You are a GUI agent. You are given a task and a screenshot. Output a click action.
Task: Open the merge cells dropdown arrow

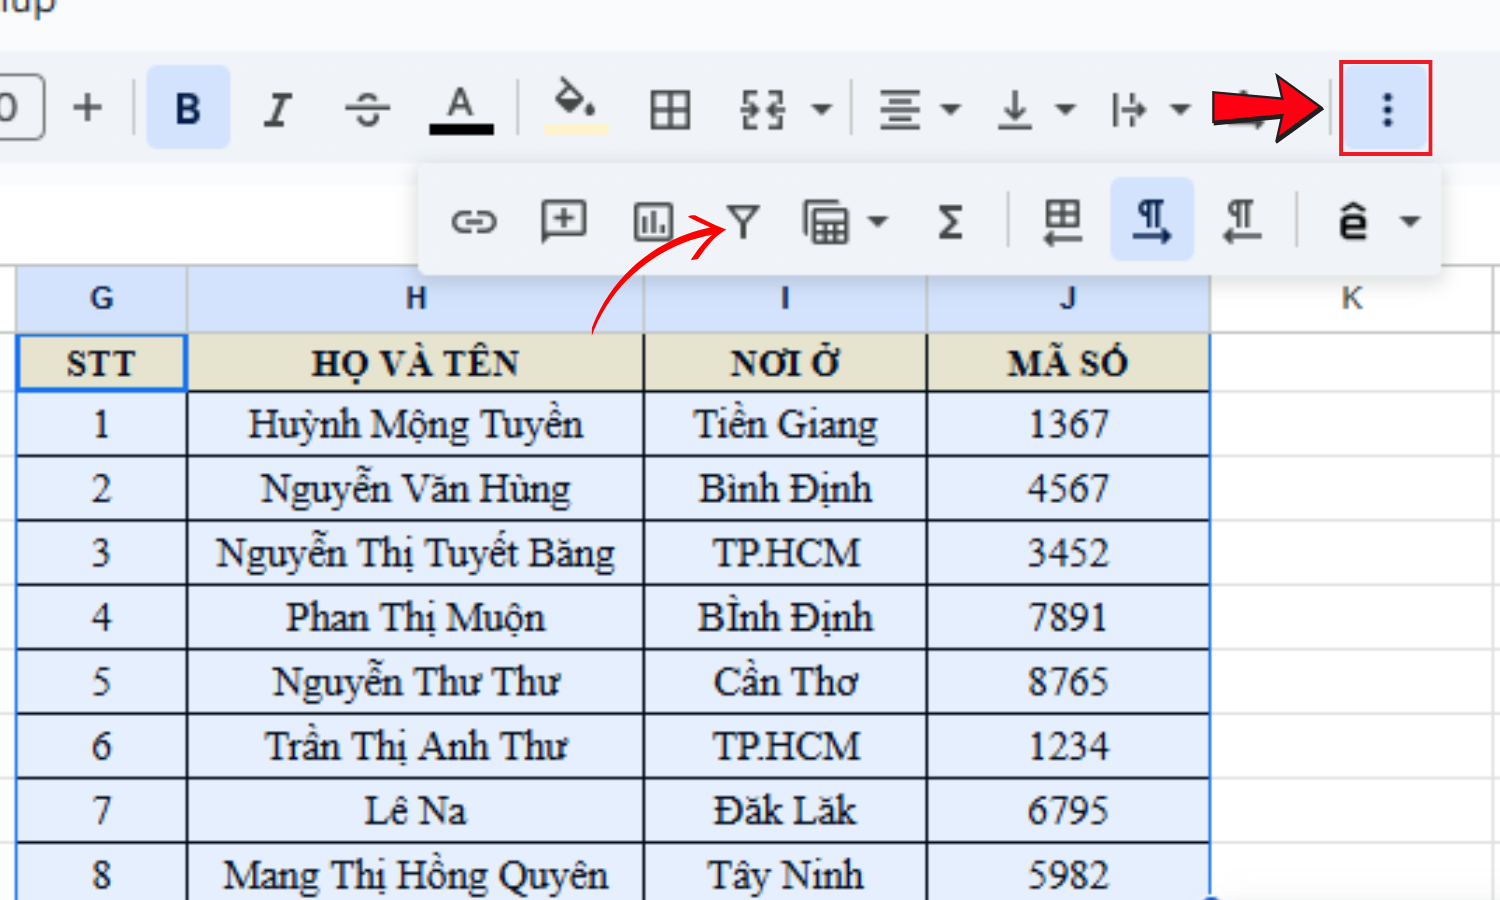point(822,108)
